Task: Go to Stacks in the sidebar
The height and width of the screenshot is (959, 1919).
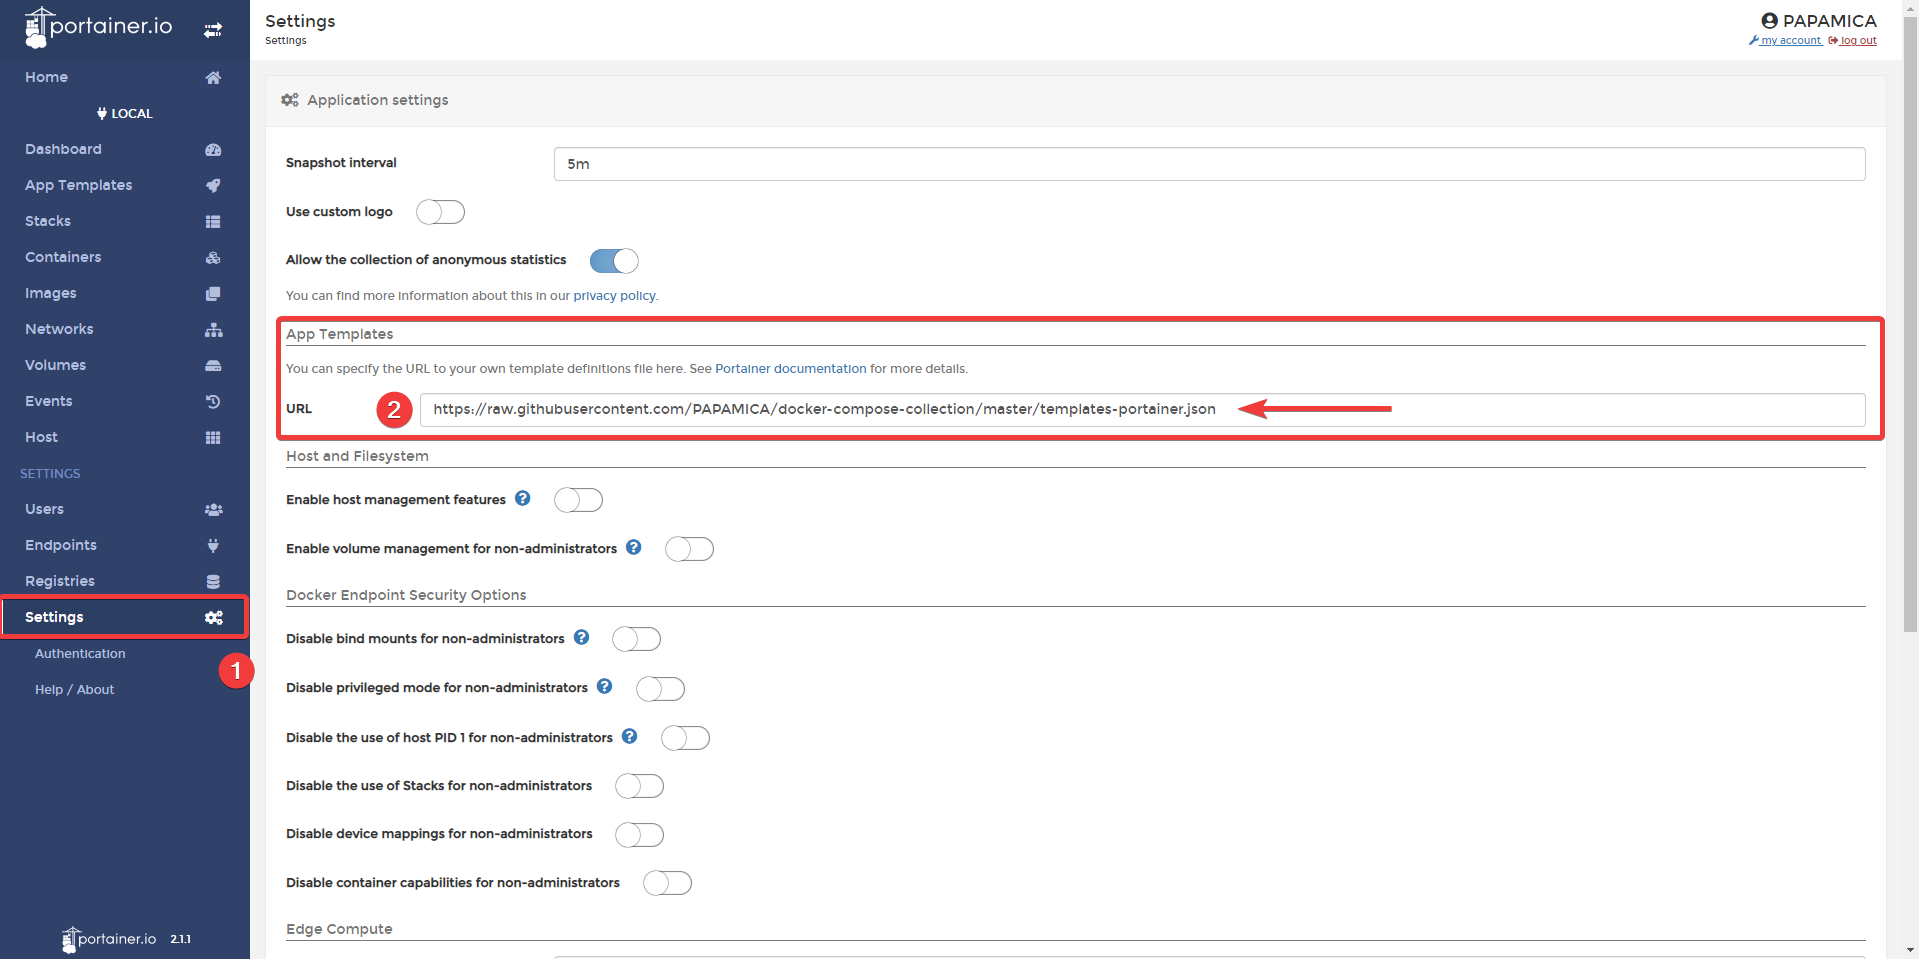Action: [124, 221]
